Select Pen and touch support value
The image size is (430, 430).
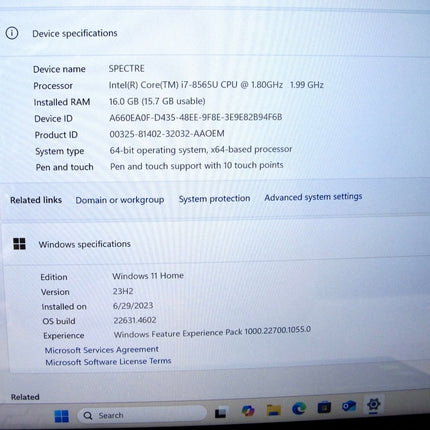tap(197, 166)
